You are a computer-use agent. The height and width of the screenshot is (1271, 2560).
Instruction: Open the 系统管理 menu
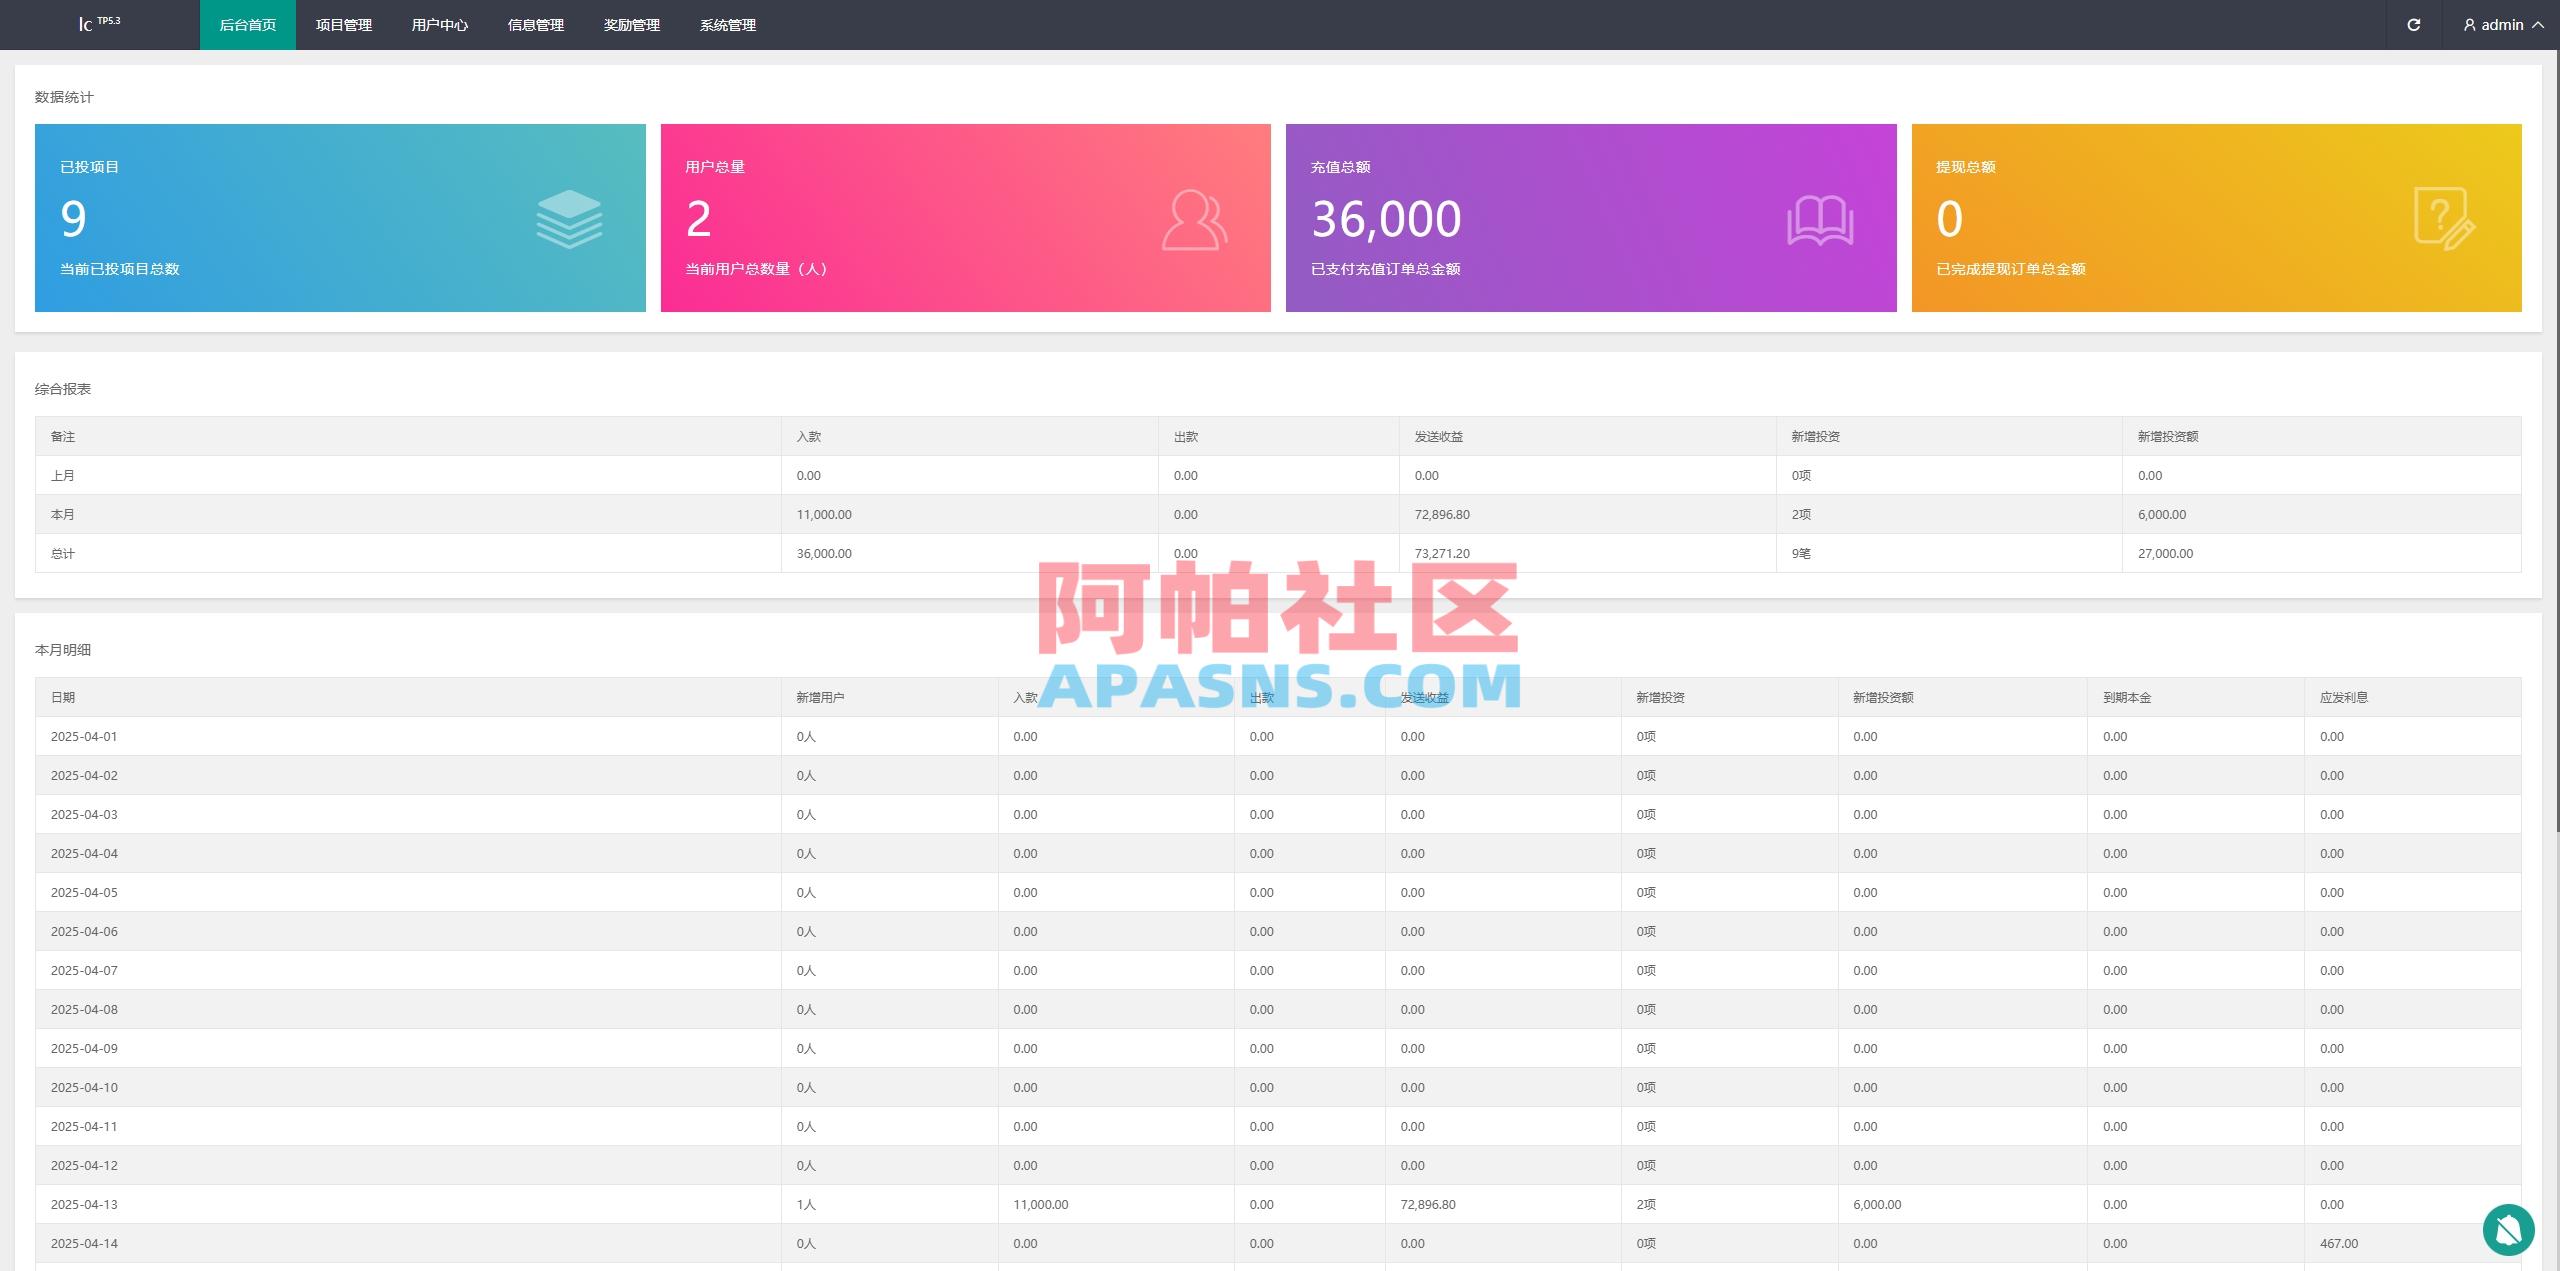tap(727, 25)
